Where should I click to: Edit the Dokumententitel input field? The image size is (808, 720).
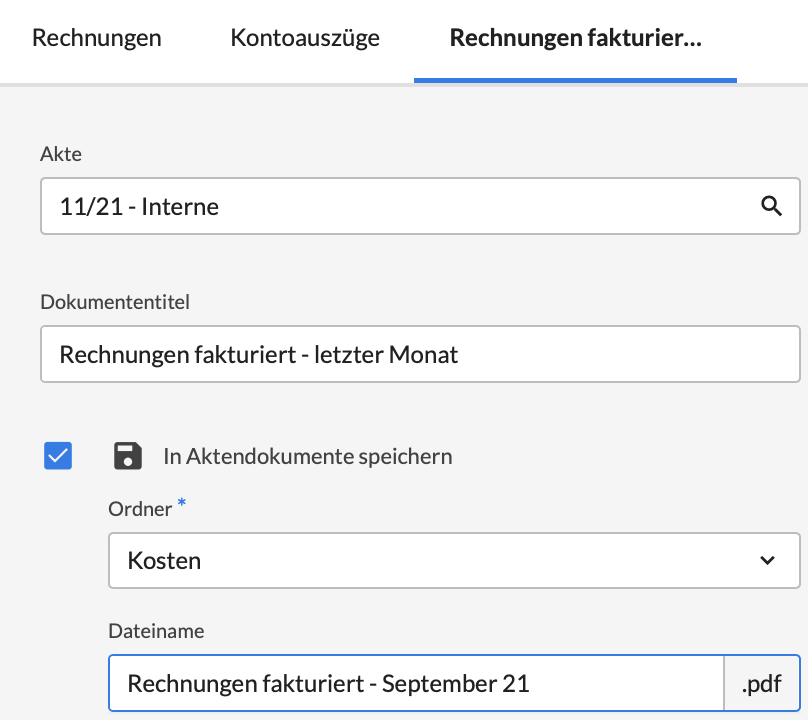click(x=420, y=354)
